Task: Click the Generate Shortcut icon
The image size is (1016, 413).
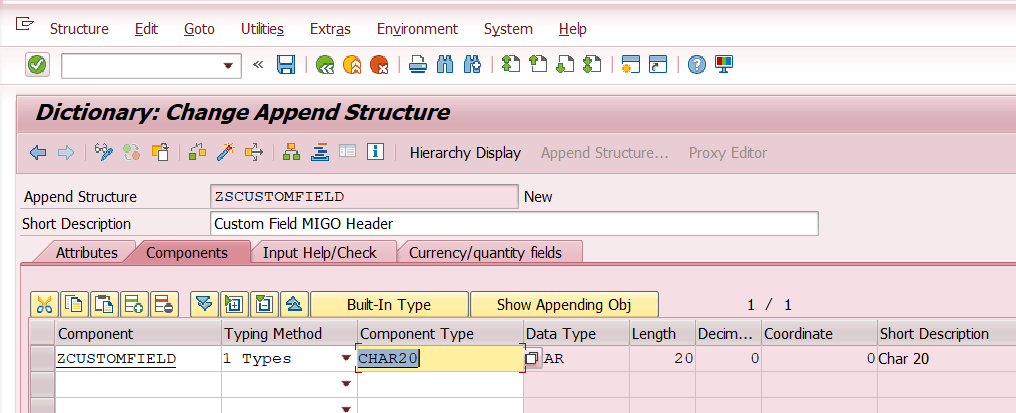Action: [658, 64]
